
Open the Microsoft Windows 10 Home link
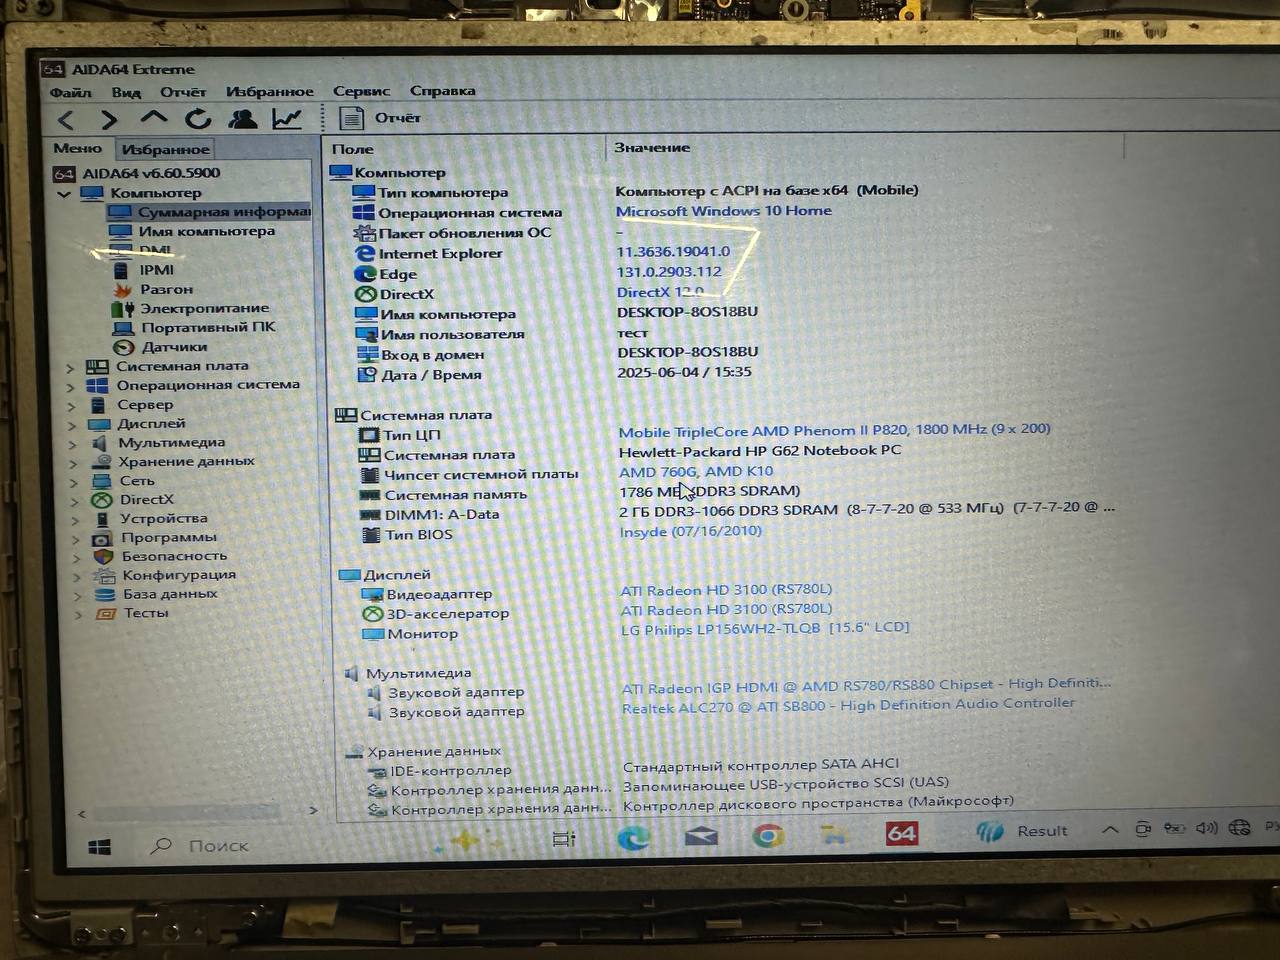pos(723,211)
